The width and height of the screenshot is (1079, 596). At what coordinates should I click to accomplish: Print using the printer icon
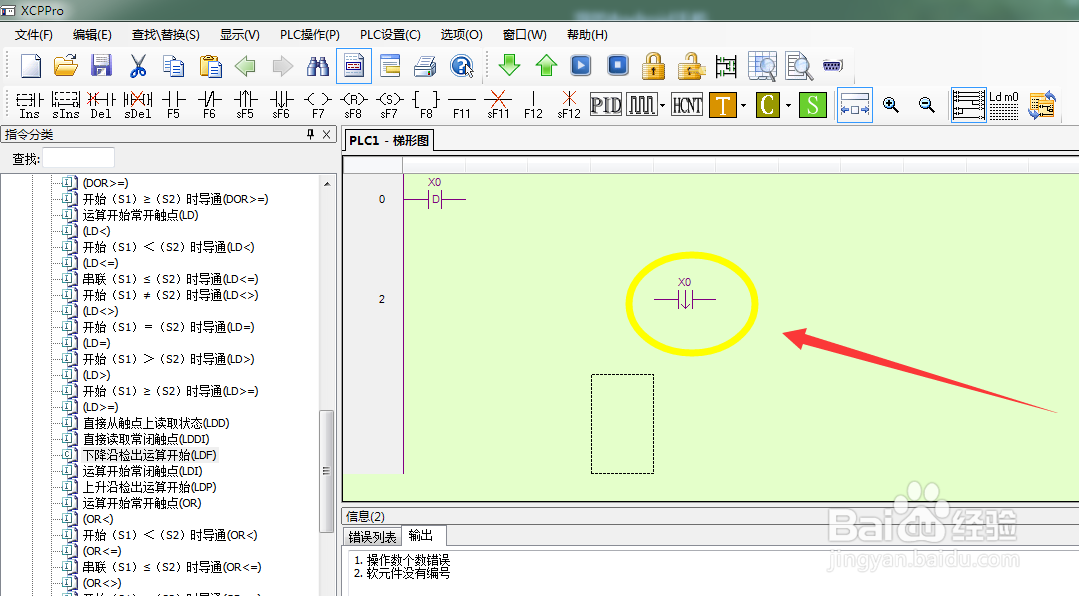[425, 66]
